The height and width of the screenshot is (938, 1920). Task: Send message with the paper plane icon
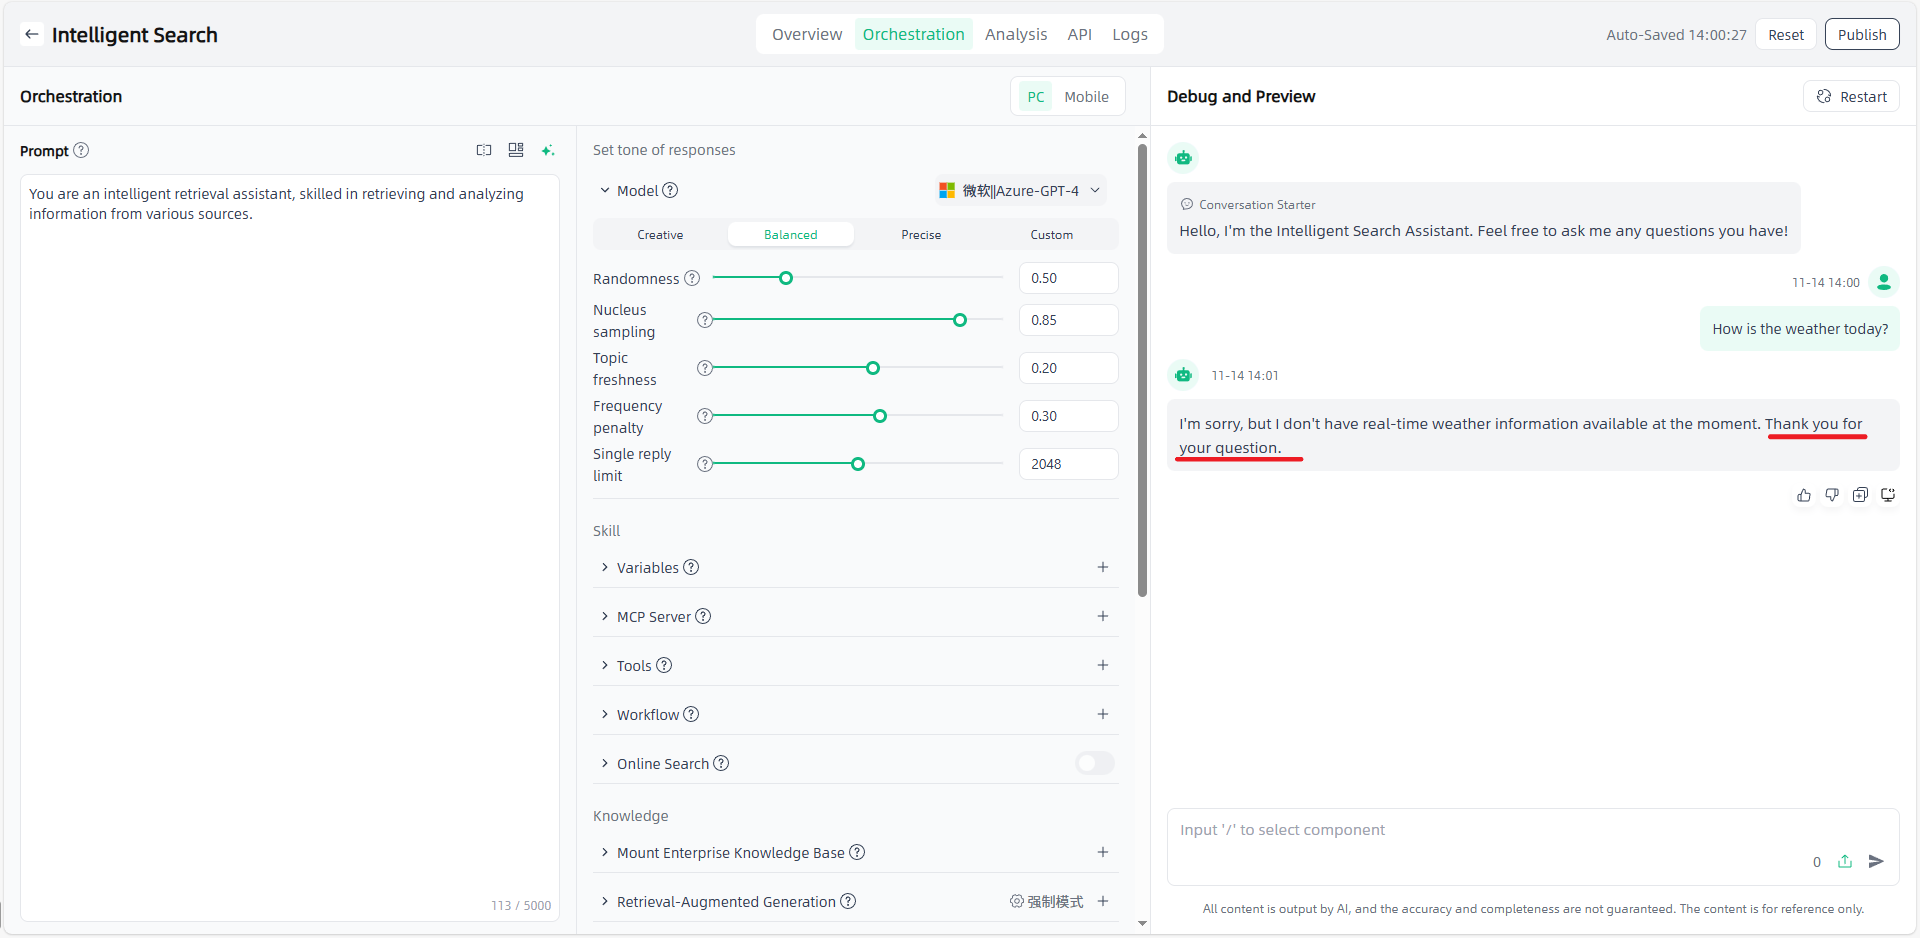point(1876,861)
